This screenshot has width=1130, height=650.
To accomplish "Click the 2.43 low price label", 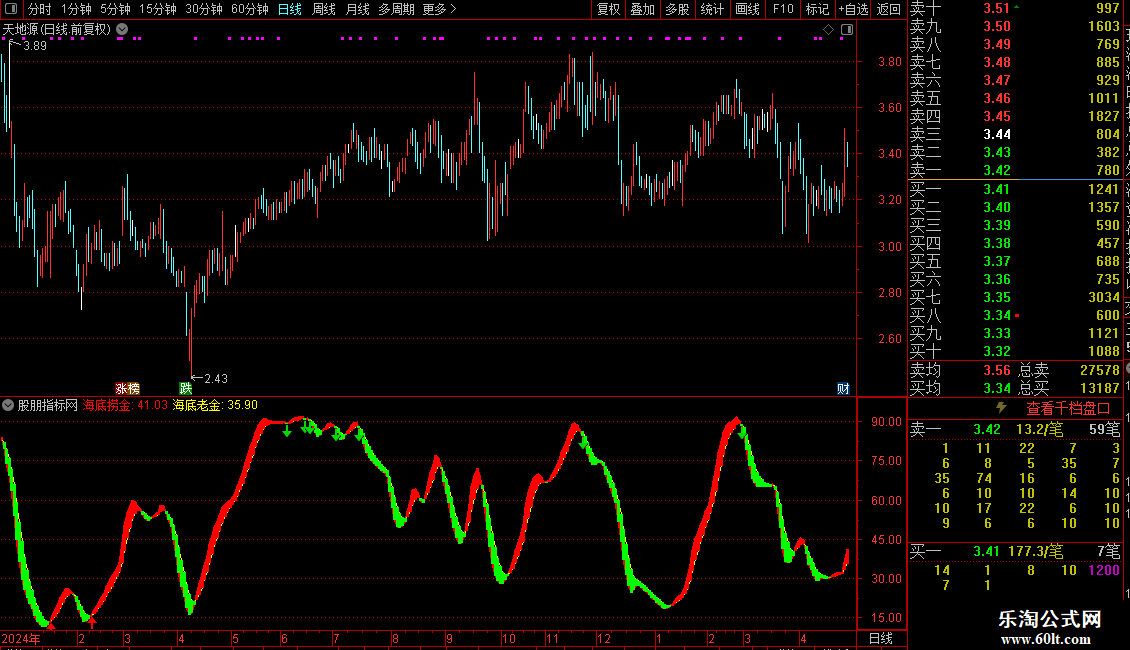I will 215,378.
